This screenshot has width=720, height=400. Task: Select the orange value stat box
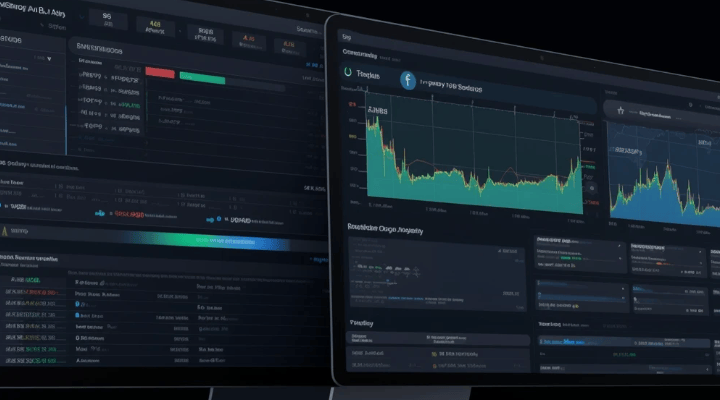249,40
